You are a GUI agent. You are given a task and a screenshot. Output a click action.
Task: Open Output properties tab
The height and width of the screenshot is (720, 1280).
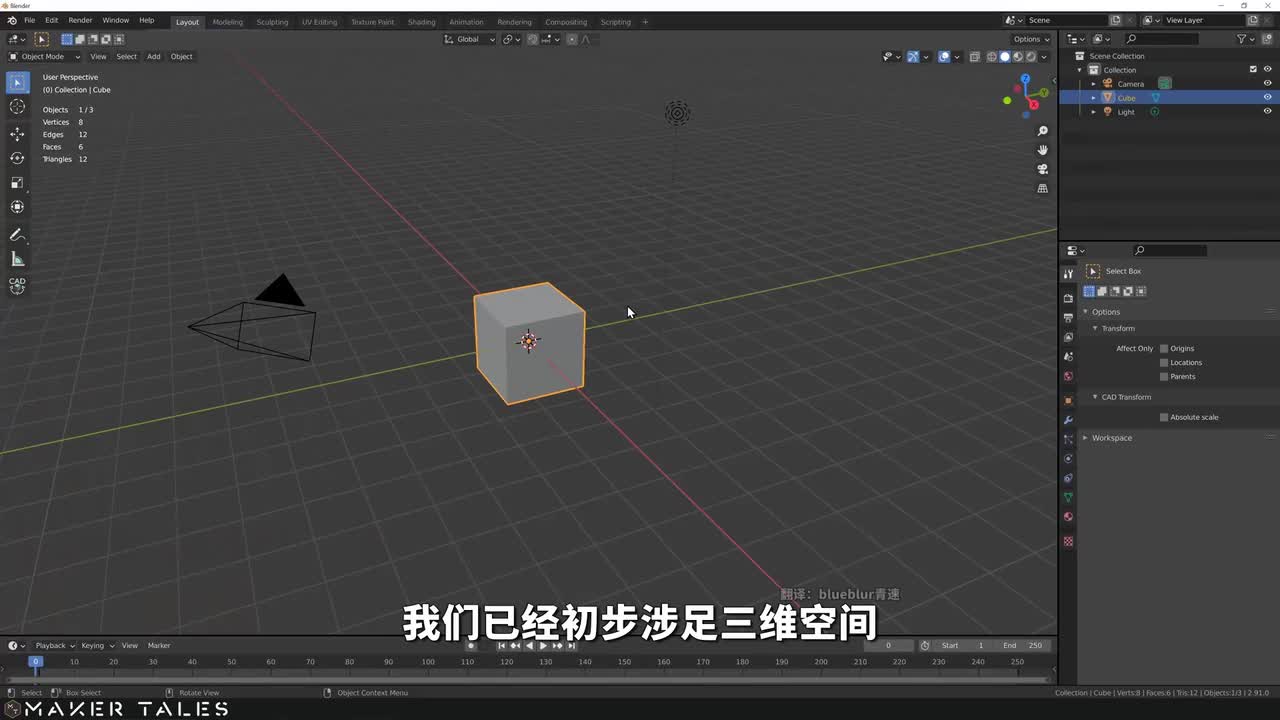pos(1068,317)
